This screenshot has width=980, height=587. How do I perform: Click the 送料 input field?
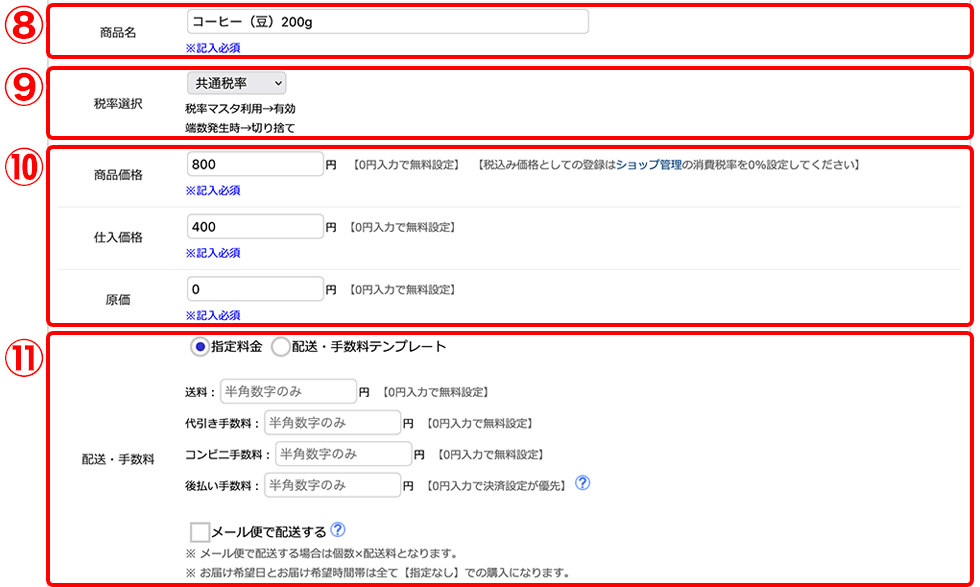(288, 392)
